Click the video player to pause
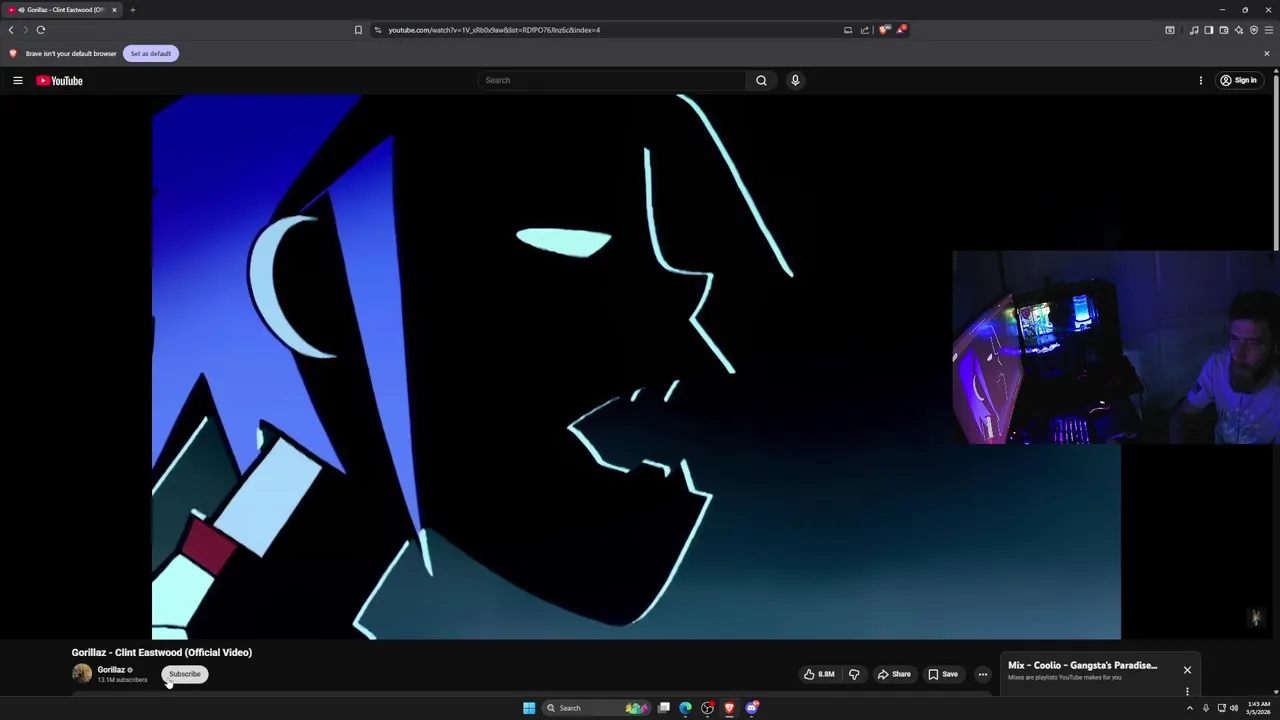 pyautogui.click(x=636, y=367)
